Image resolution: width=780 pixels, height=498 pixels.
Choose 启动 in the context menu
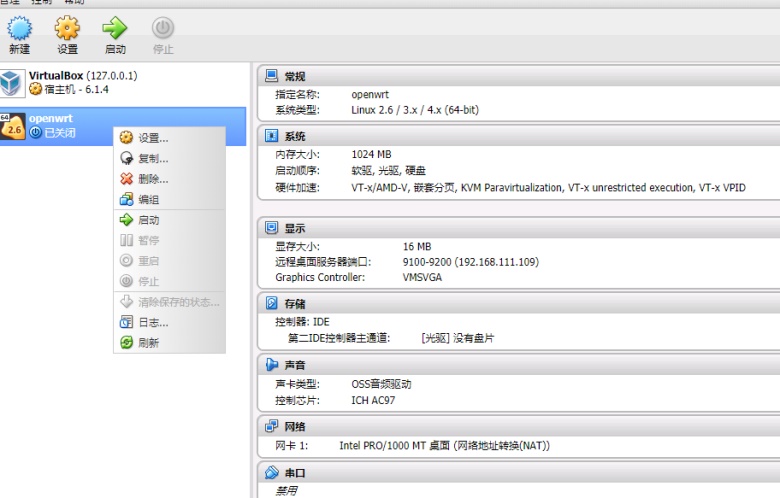tap(169, 220)
